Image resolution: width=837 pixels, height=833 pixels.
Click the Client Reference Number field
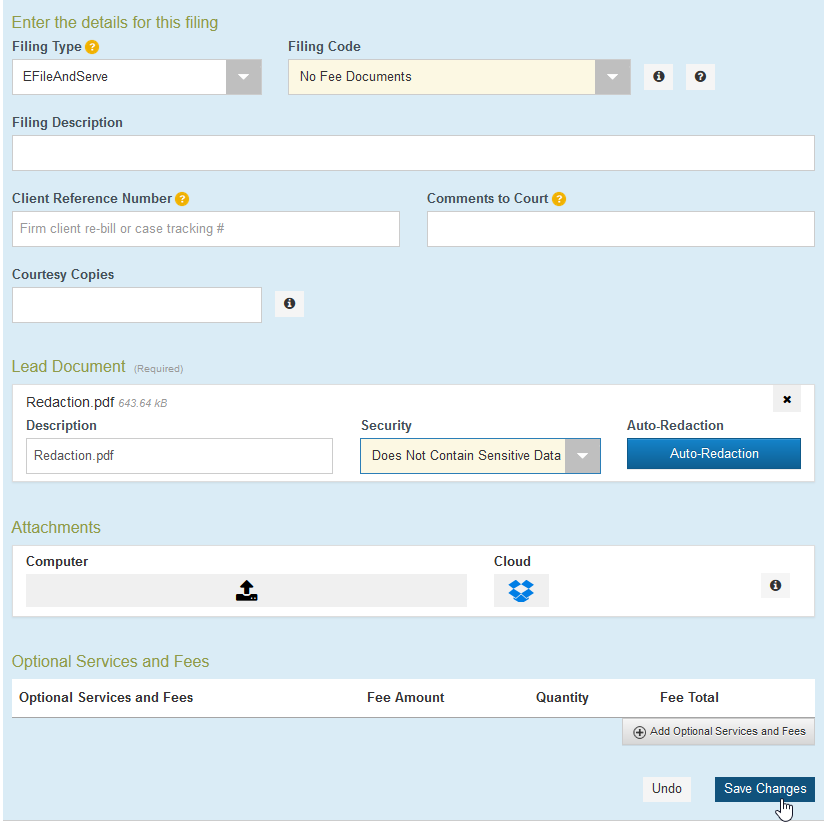point(206,229)
